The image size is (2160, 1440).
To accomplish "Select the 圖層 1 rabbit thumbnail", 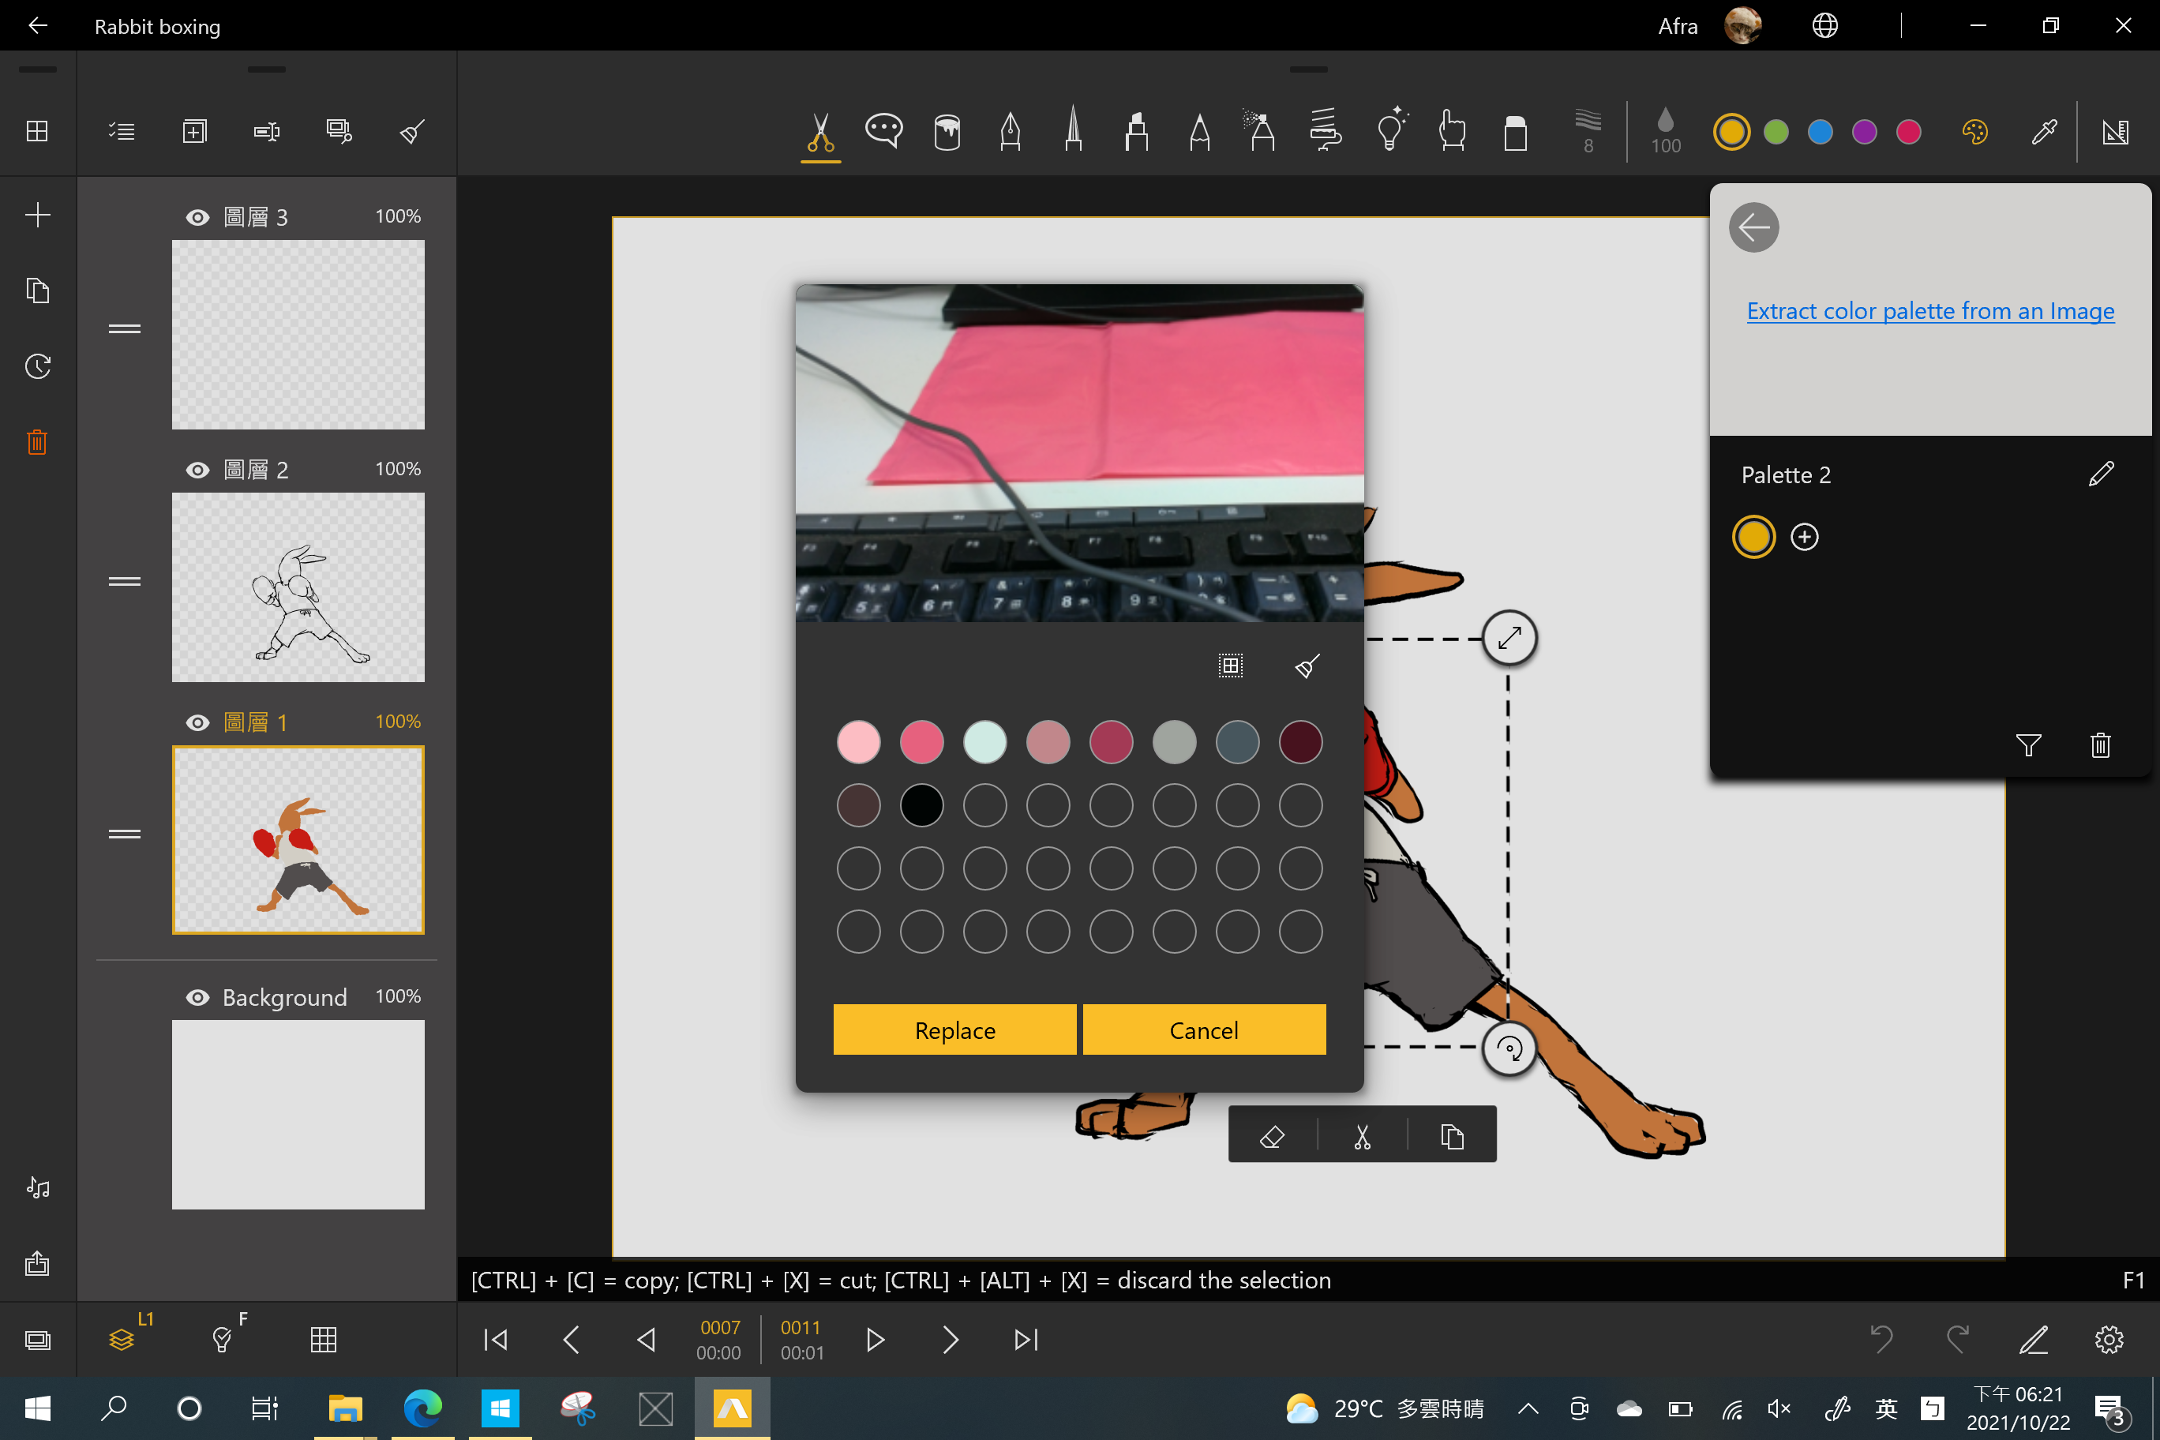I will coord(298,840).
